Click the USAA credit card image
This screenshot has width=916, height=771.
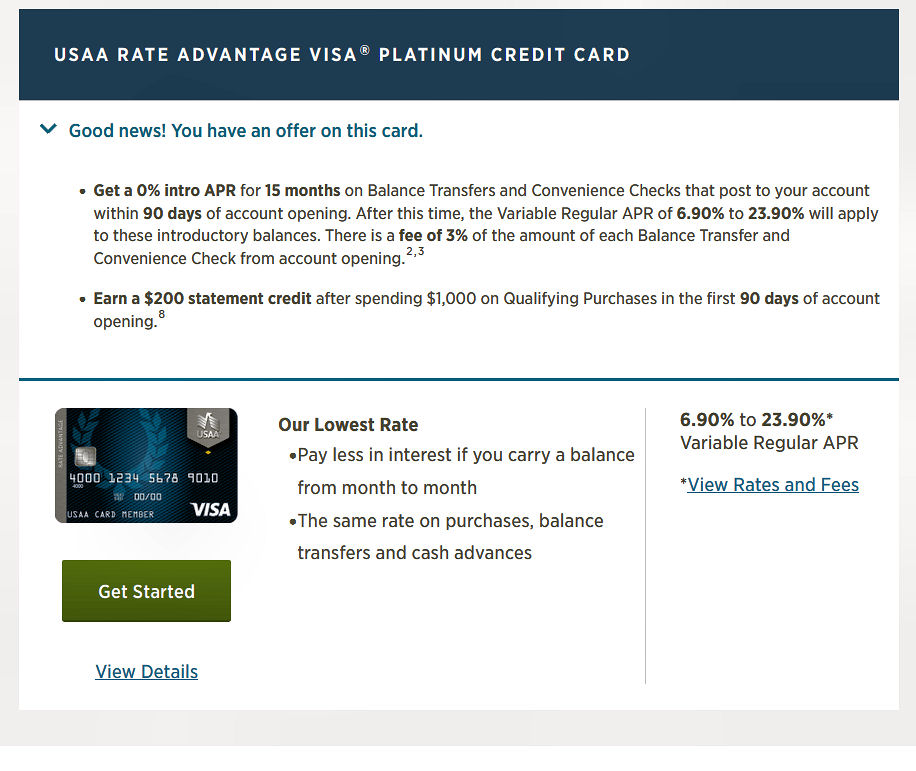(x=146, y=465)
